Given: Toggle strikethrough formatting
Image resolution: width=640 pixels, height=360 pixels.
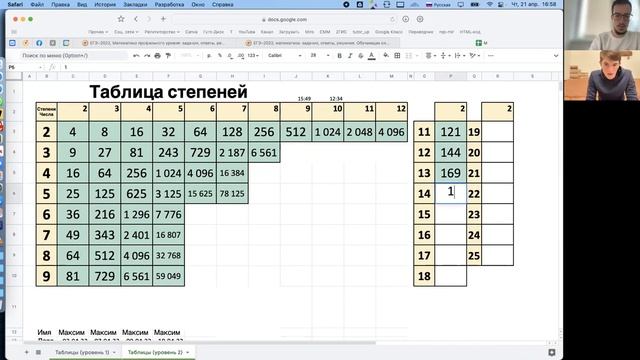Looking at the screenshot, I should pyautogui.click(x=360, y=56).
